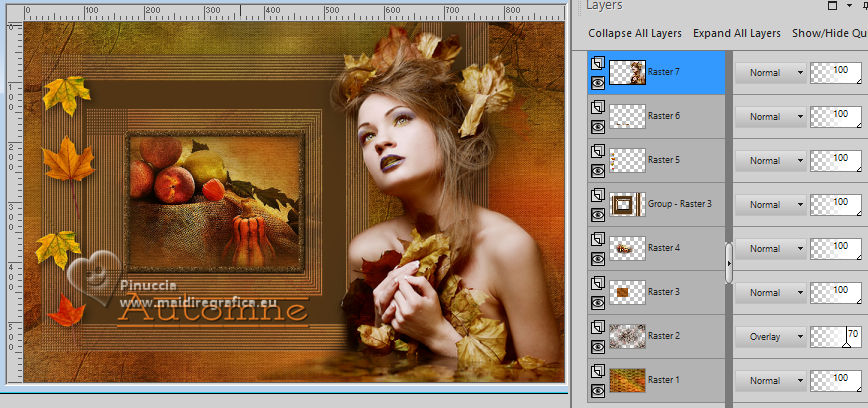Select the Raster 4 layer thumbnail
Image resolution: width=868 pixels, height=408 pixels.
click(627, 249)
